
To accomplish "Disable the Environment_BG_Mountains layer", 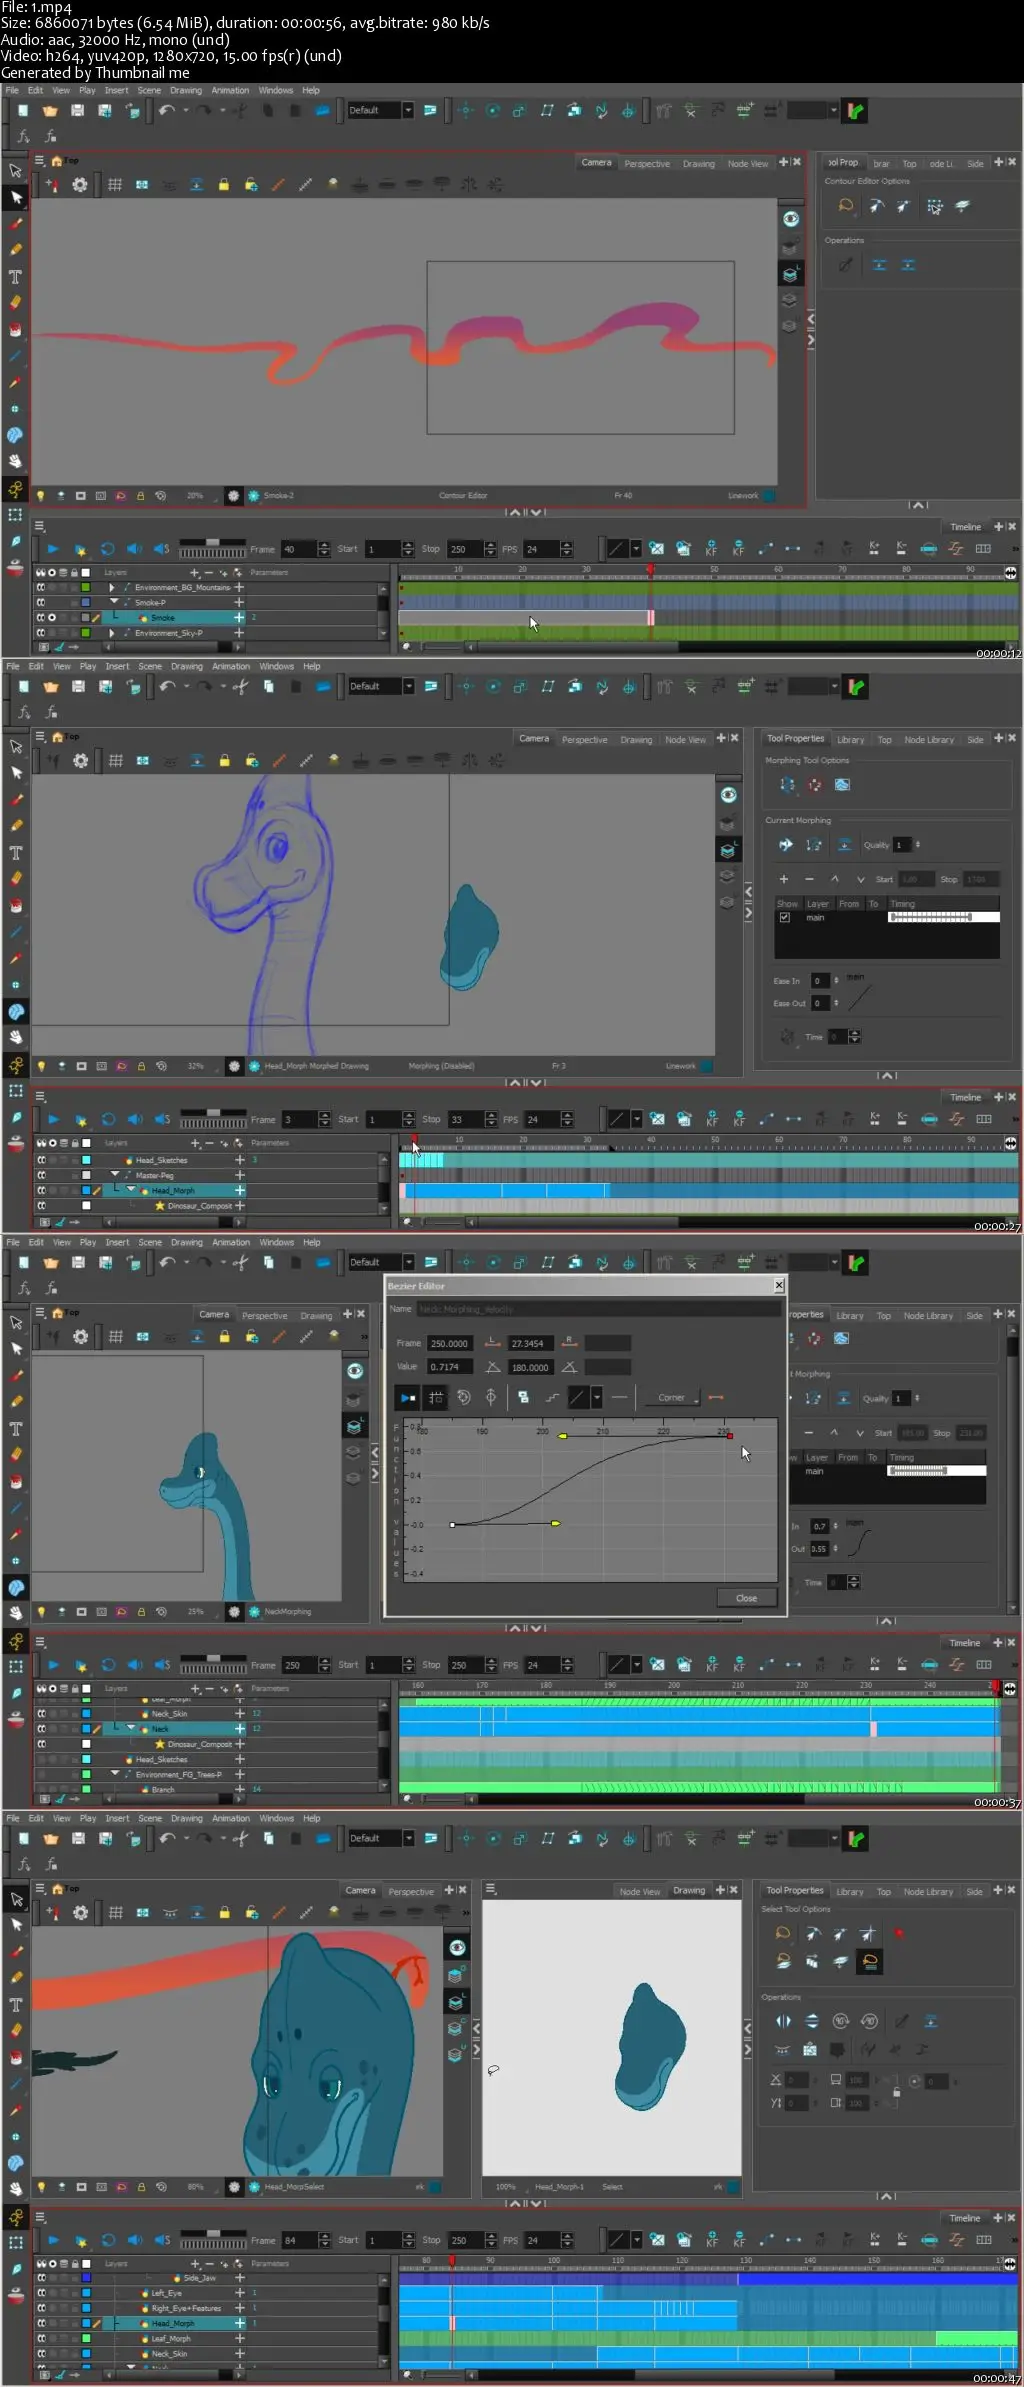I will tap(41, 587).
